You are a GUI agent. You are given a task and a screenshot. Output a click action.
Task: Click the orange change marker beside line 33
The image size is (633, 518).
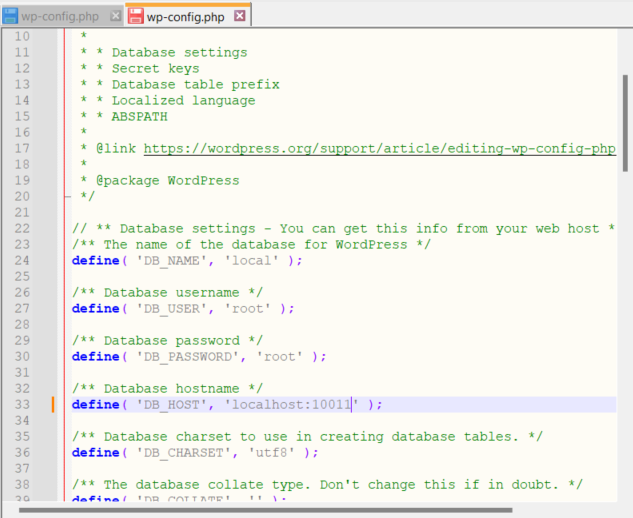[54, 404]
